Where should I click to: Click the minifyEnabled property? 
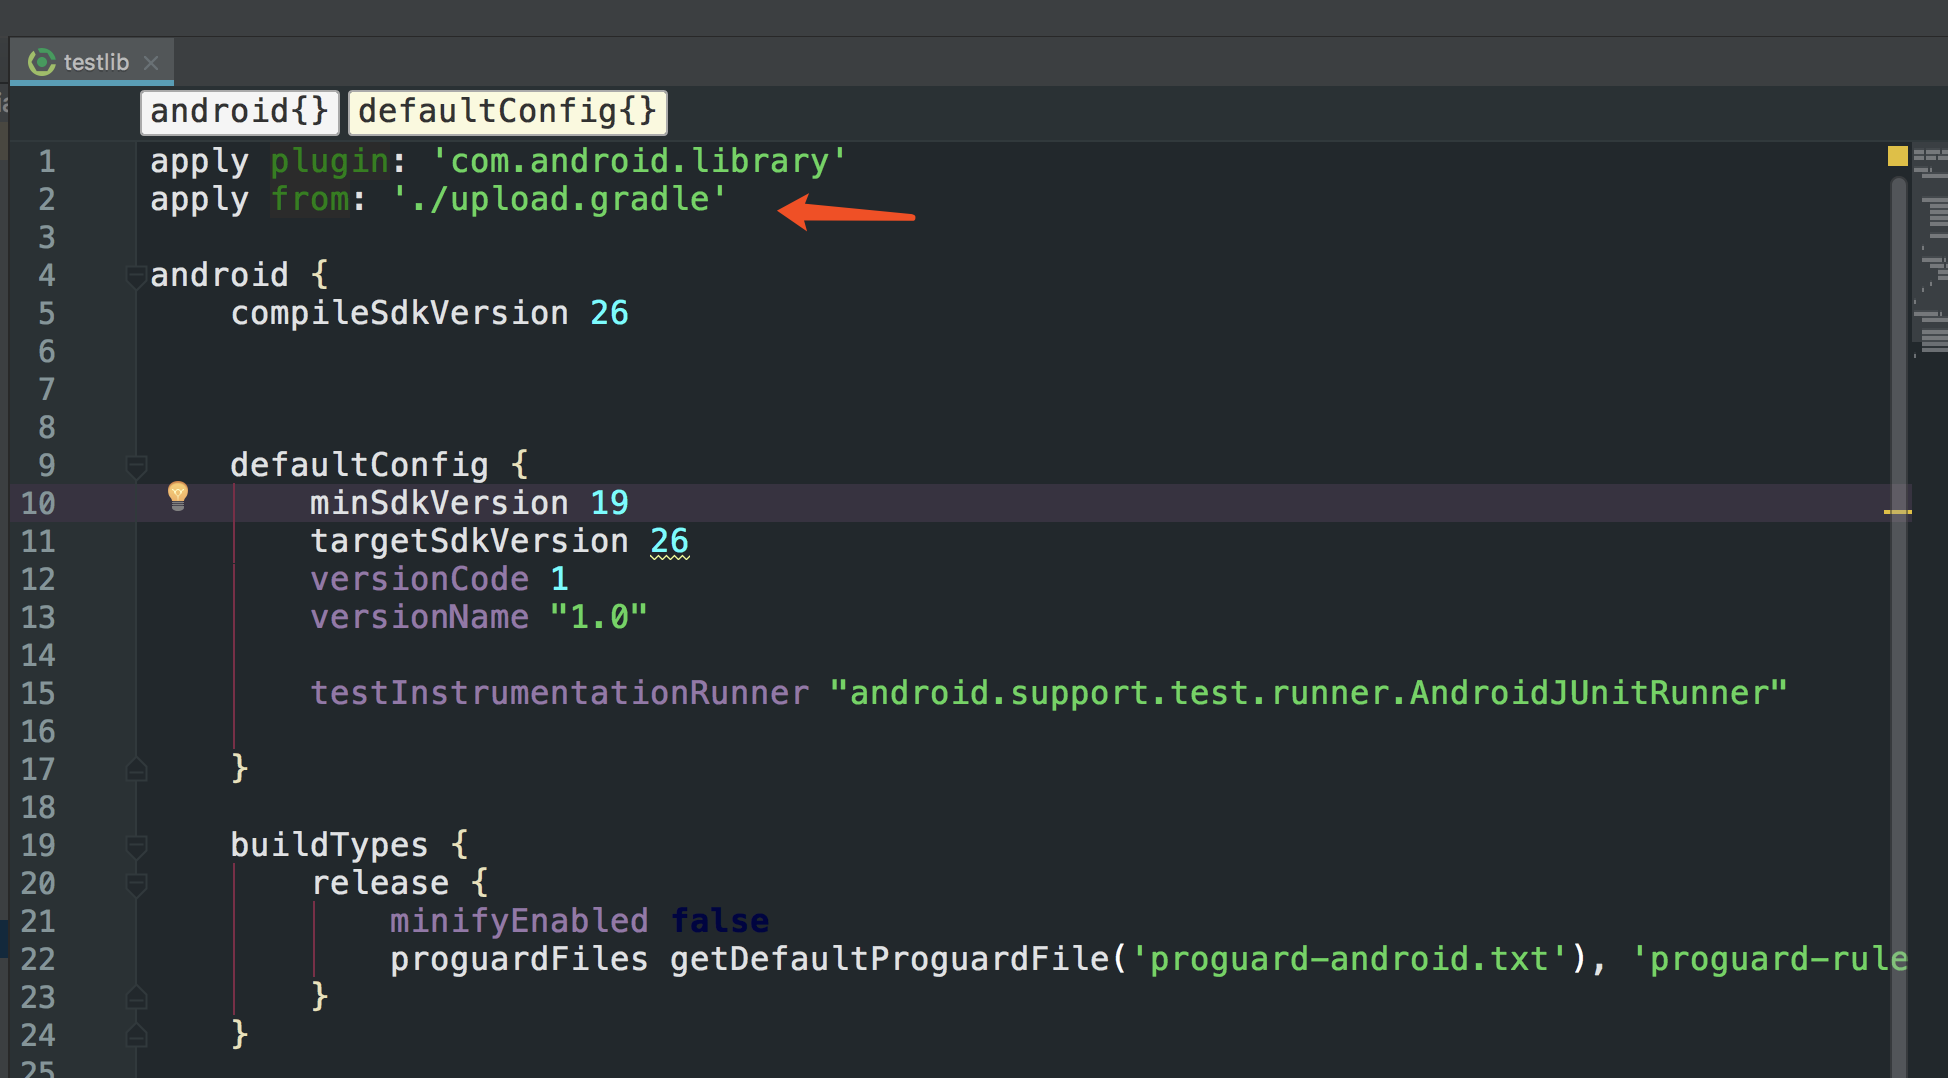519,921
